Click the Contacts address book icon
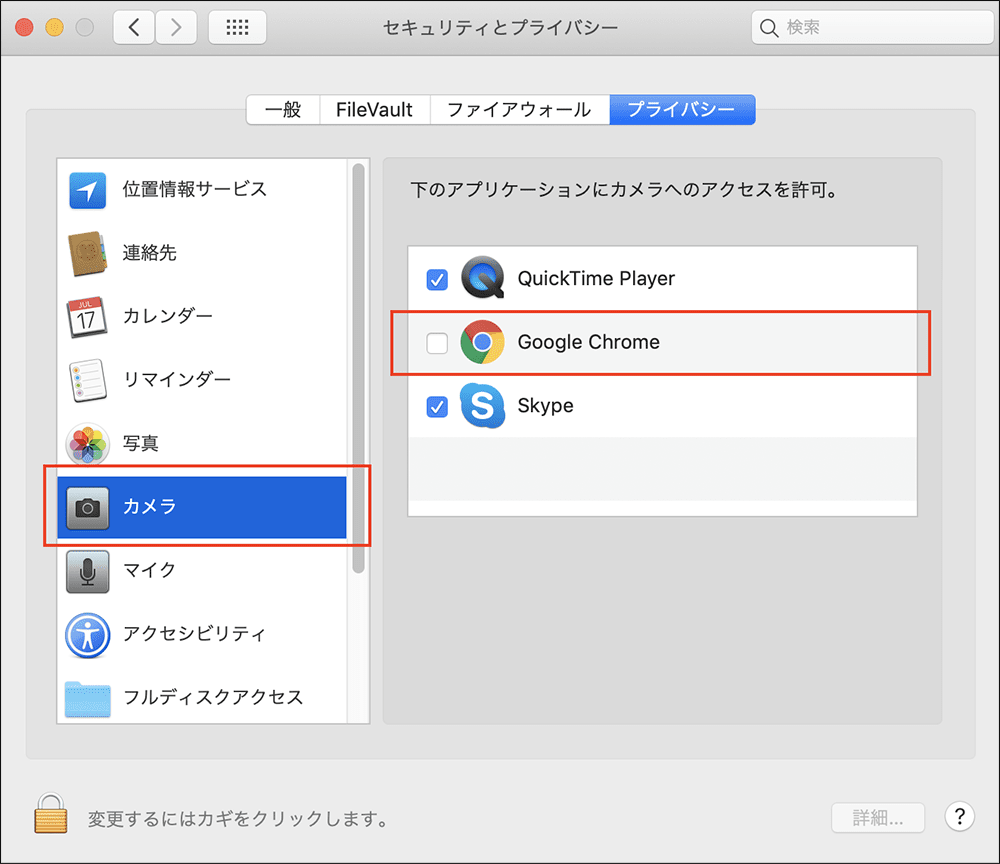The width and height of the screenshot is (1000, 864). point(87,253)
